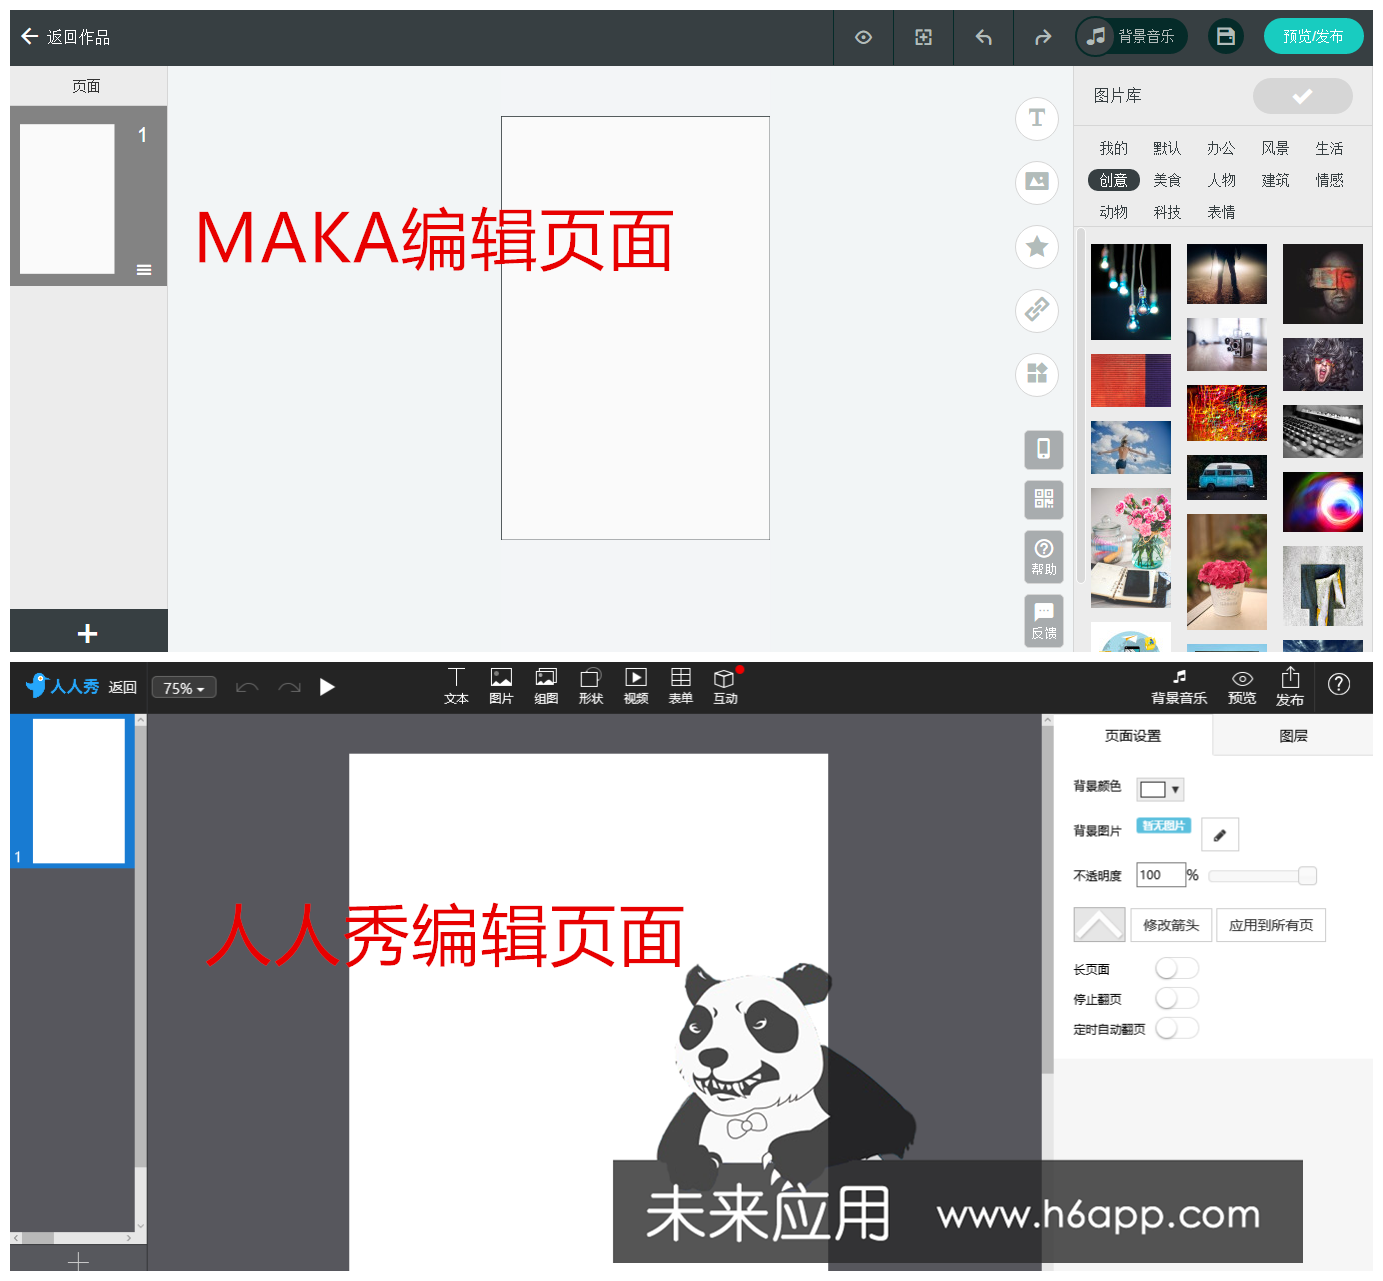The width and height of the screenshot is (1383, 1281).
Task: Click the background image edit pencil button
Action: 1220,834
